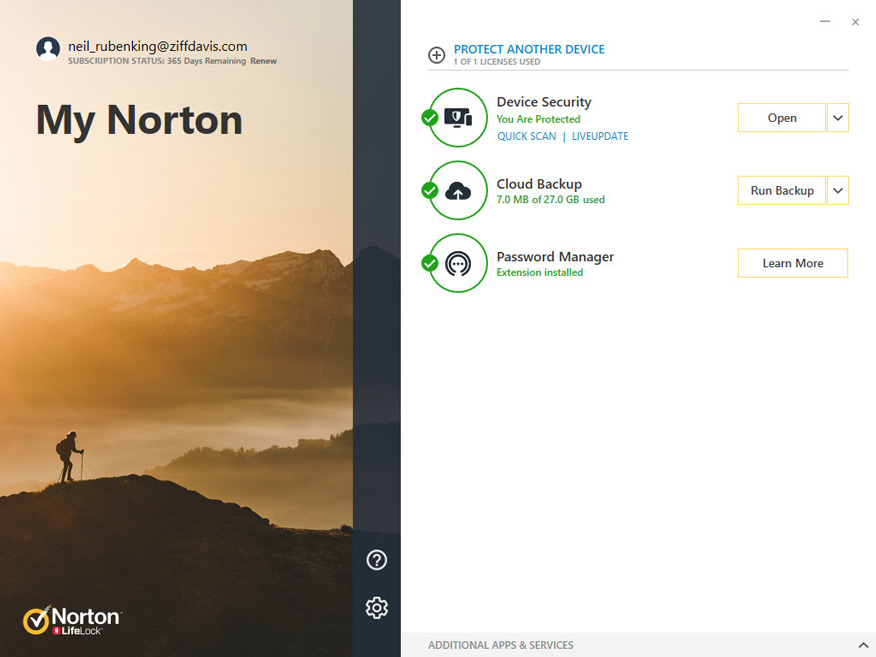Start a Quick Scan
876x657 pixels.
pos(527,136)
